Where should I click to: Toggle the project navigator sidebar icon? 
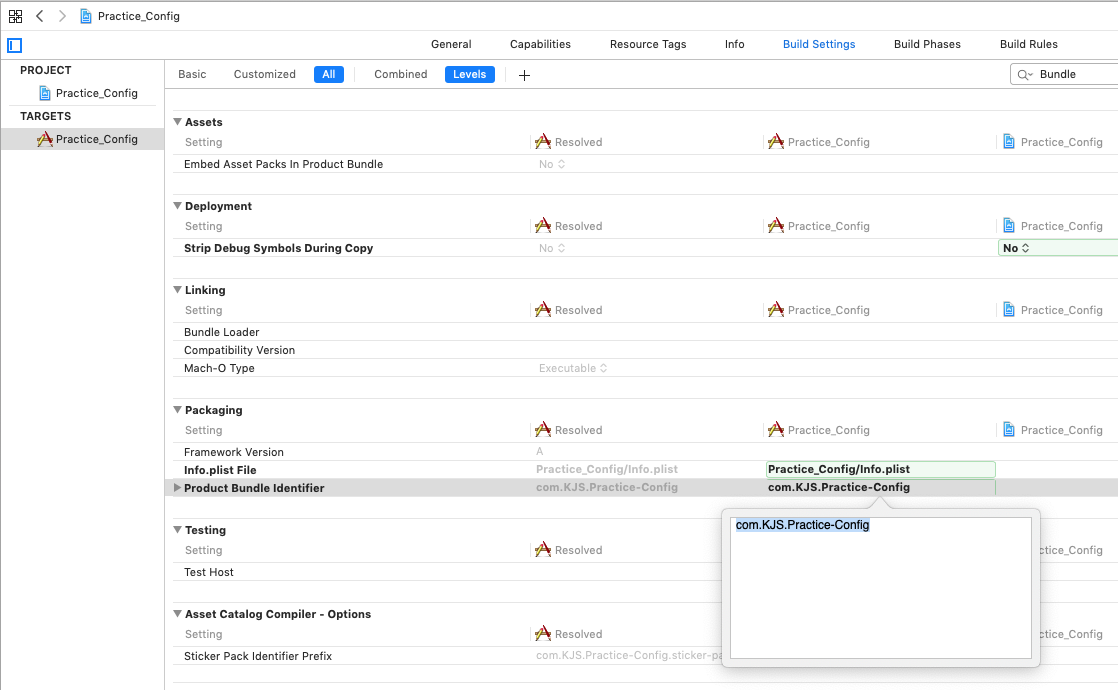point(14,46)
